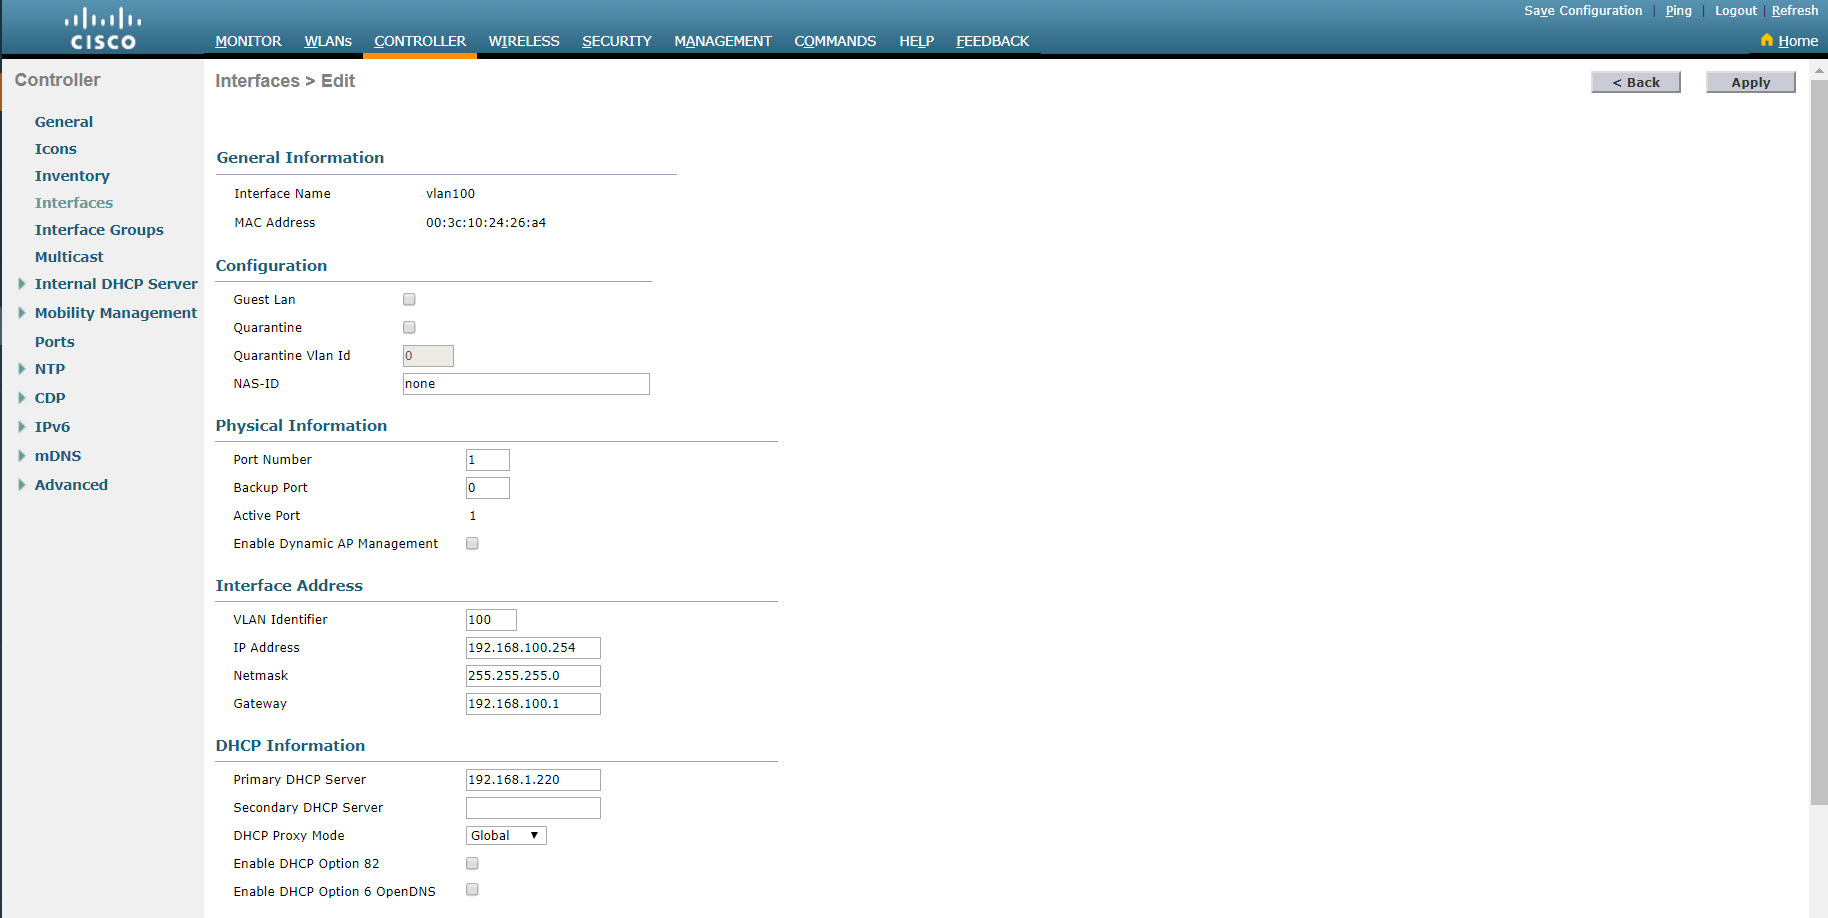Toggle the Quarantine checkbox
Viewport: 1828px width, 918px height.
409,327
